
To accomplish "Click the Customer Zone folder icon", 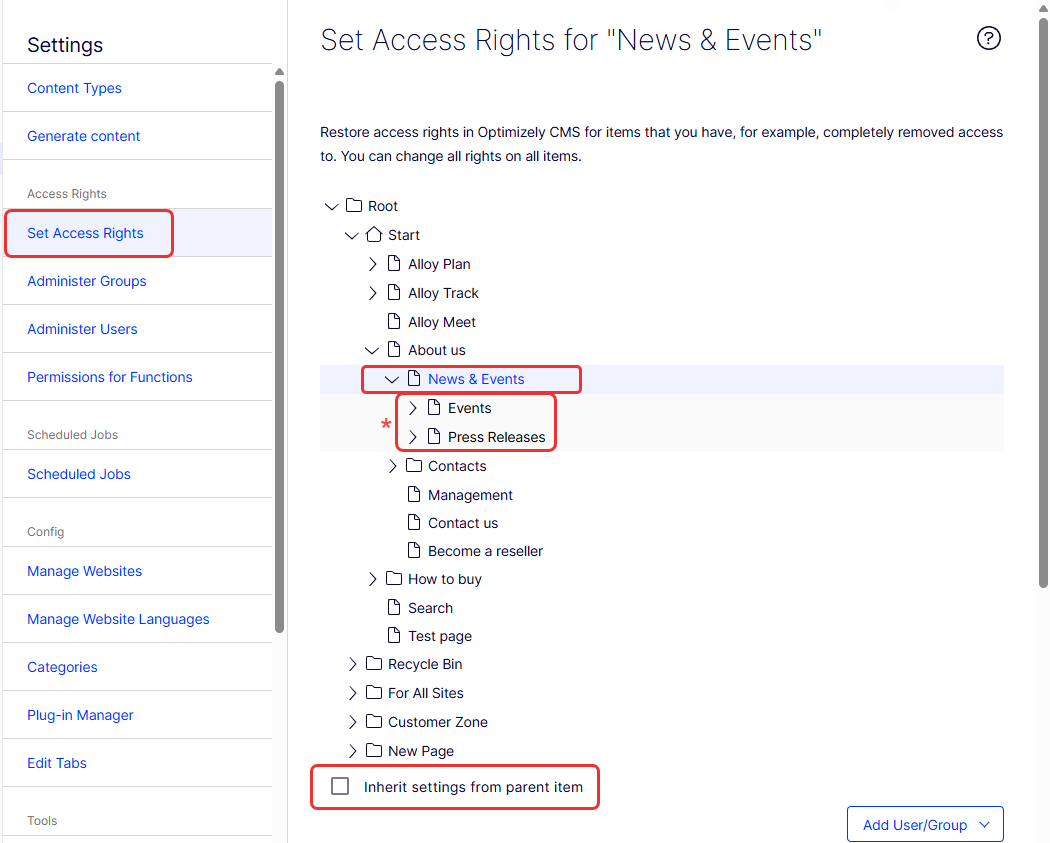I will 374,722.
